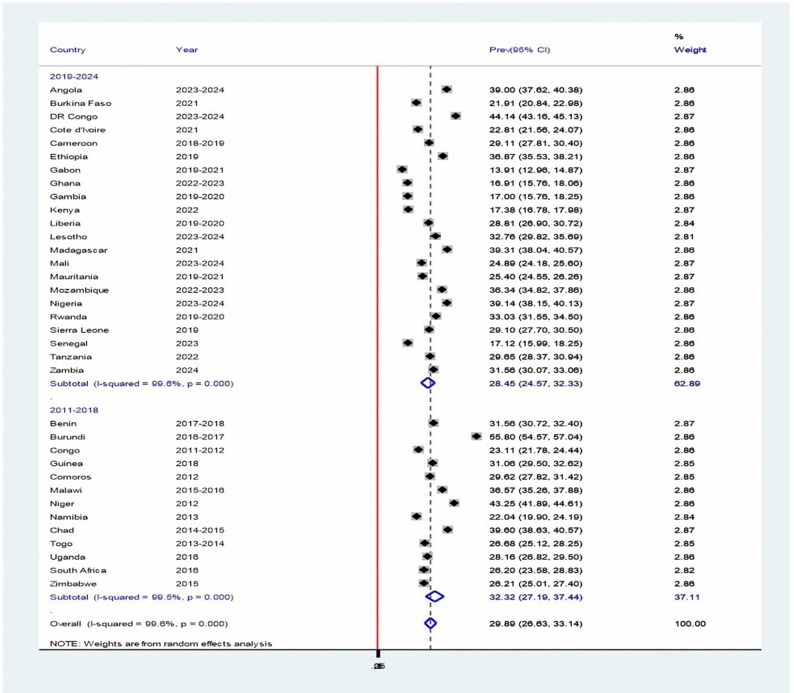Click the Uganda country label

pyautogui.click(x=67, y=557)
